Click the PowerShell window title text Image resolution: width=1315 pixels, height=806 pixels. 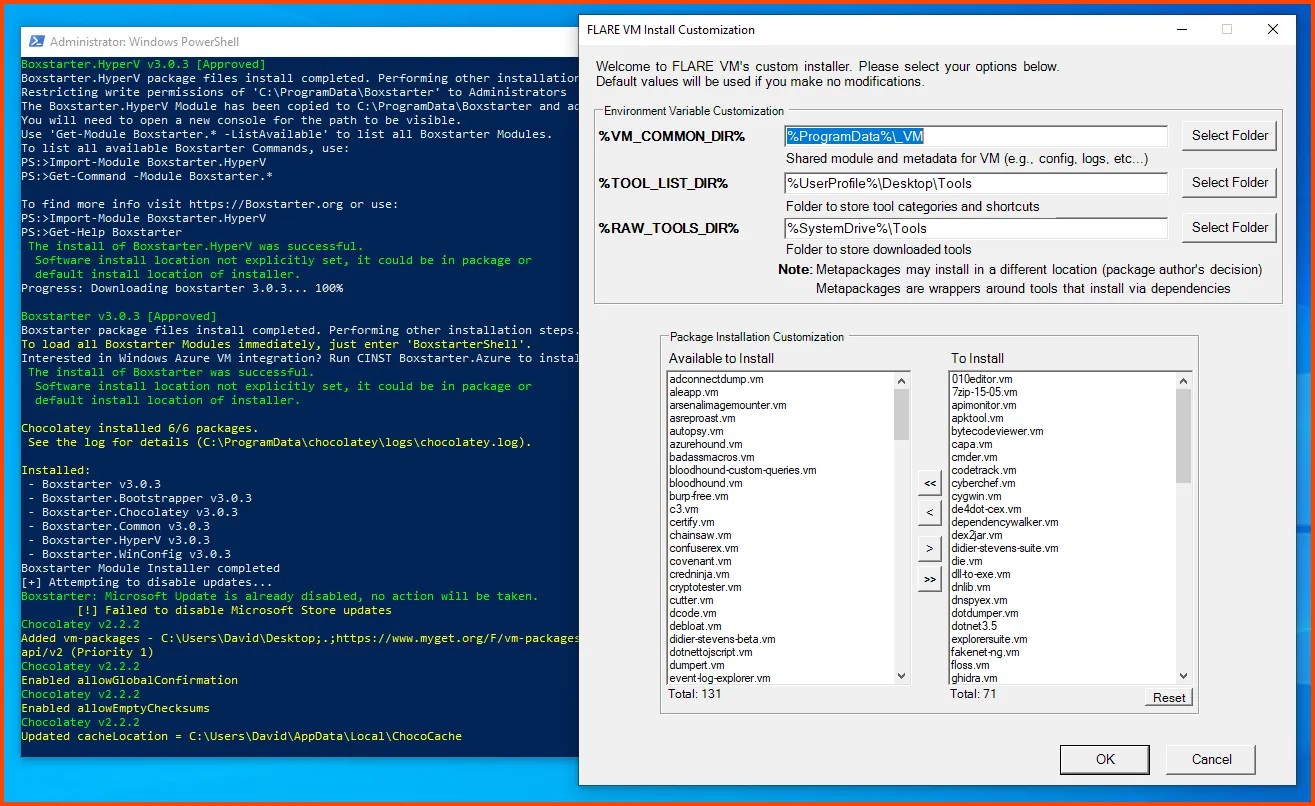pos(142,42)
